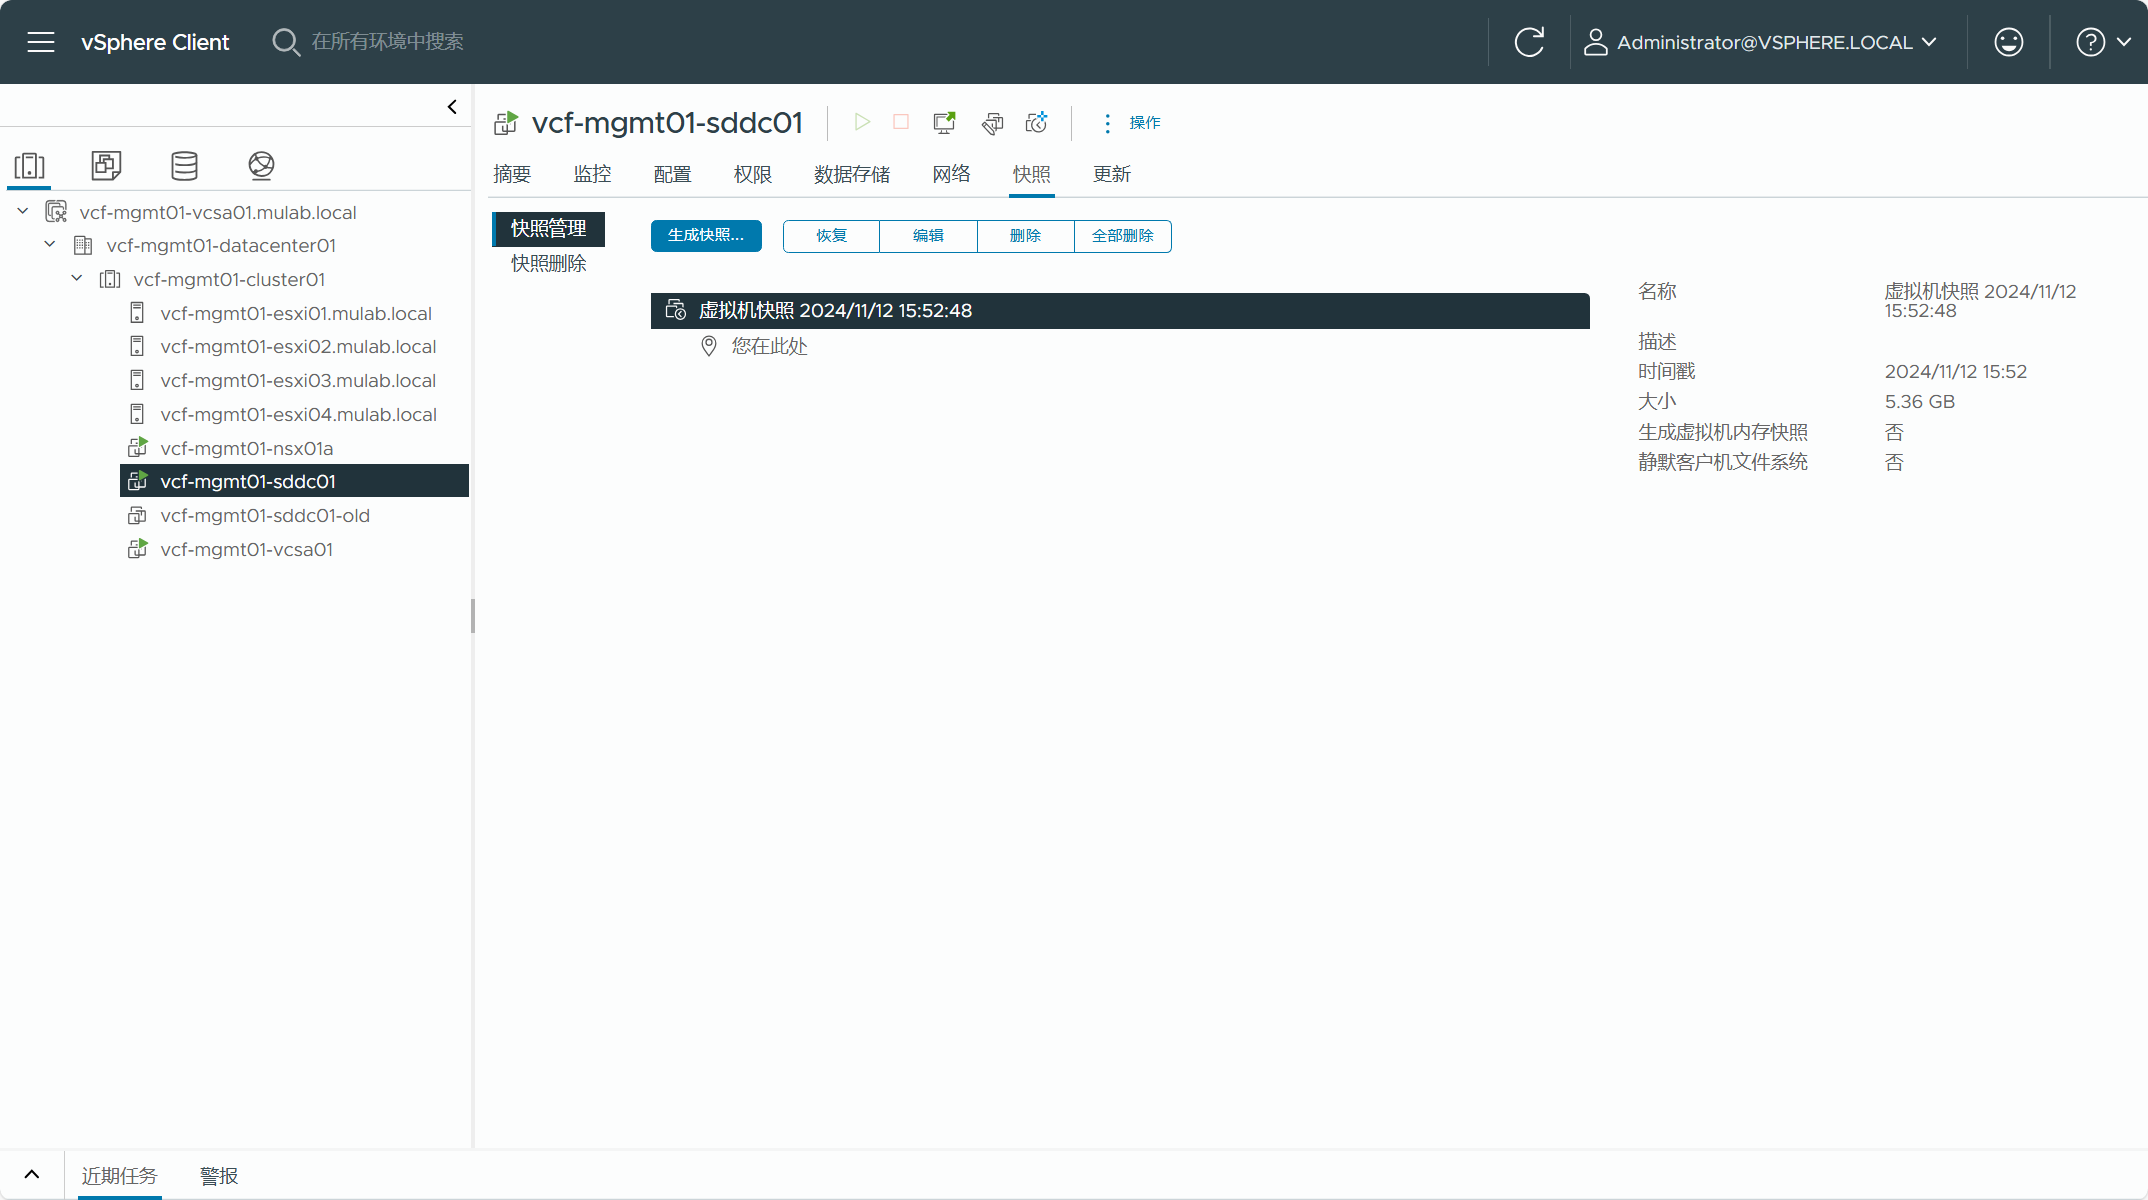This screenshot has width=2148, height=1200.
Task: Collapse the left navigation pane
Action: point(452,107)
